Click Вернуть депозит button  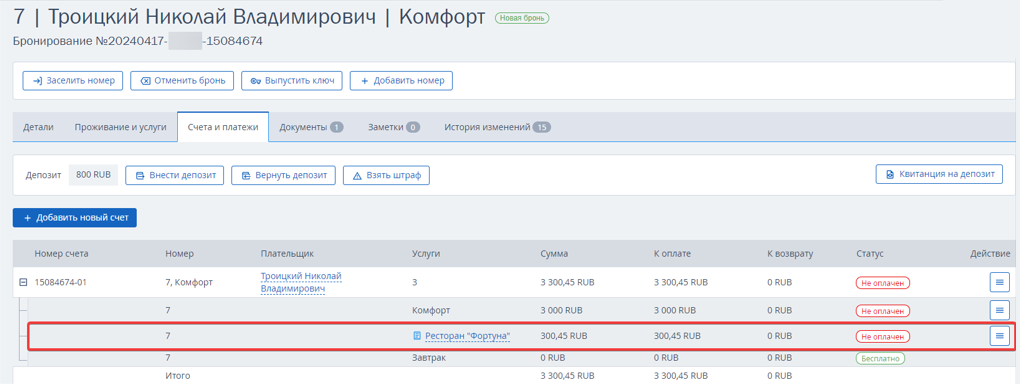click(x=283, y=175)
